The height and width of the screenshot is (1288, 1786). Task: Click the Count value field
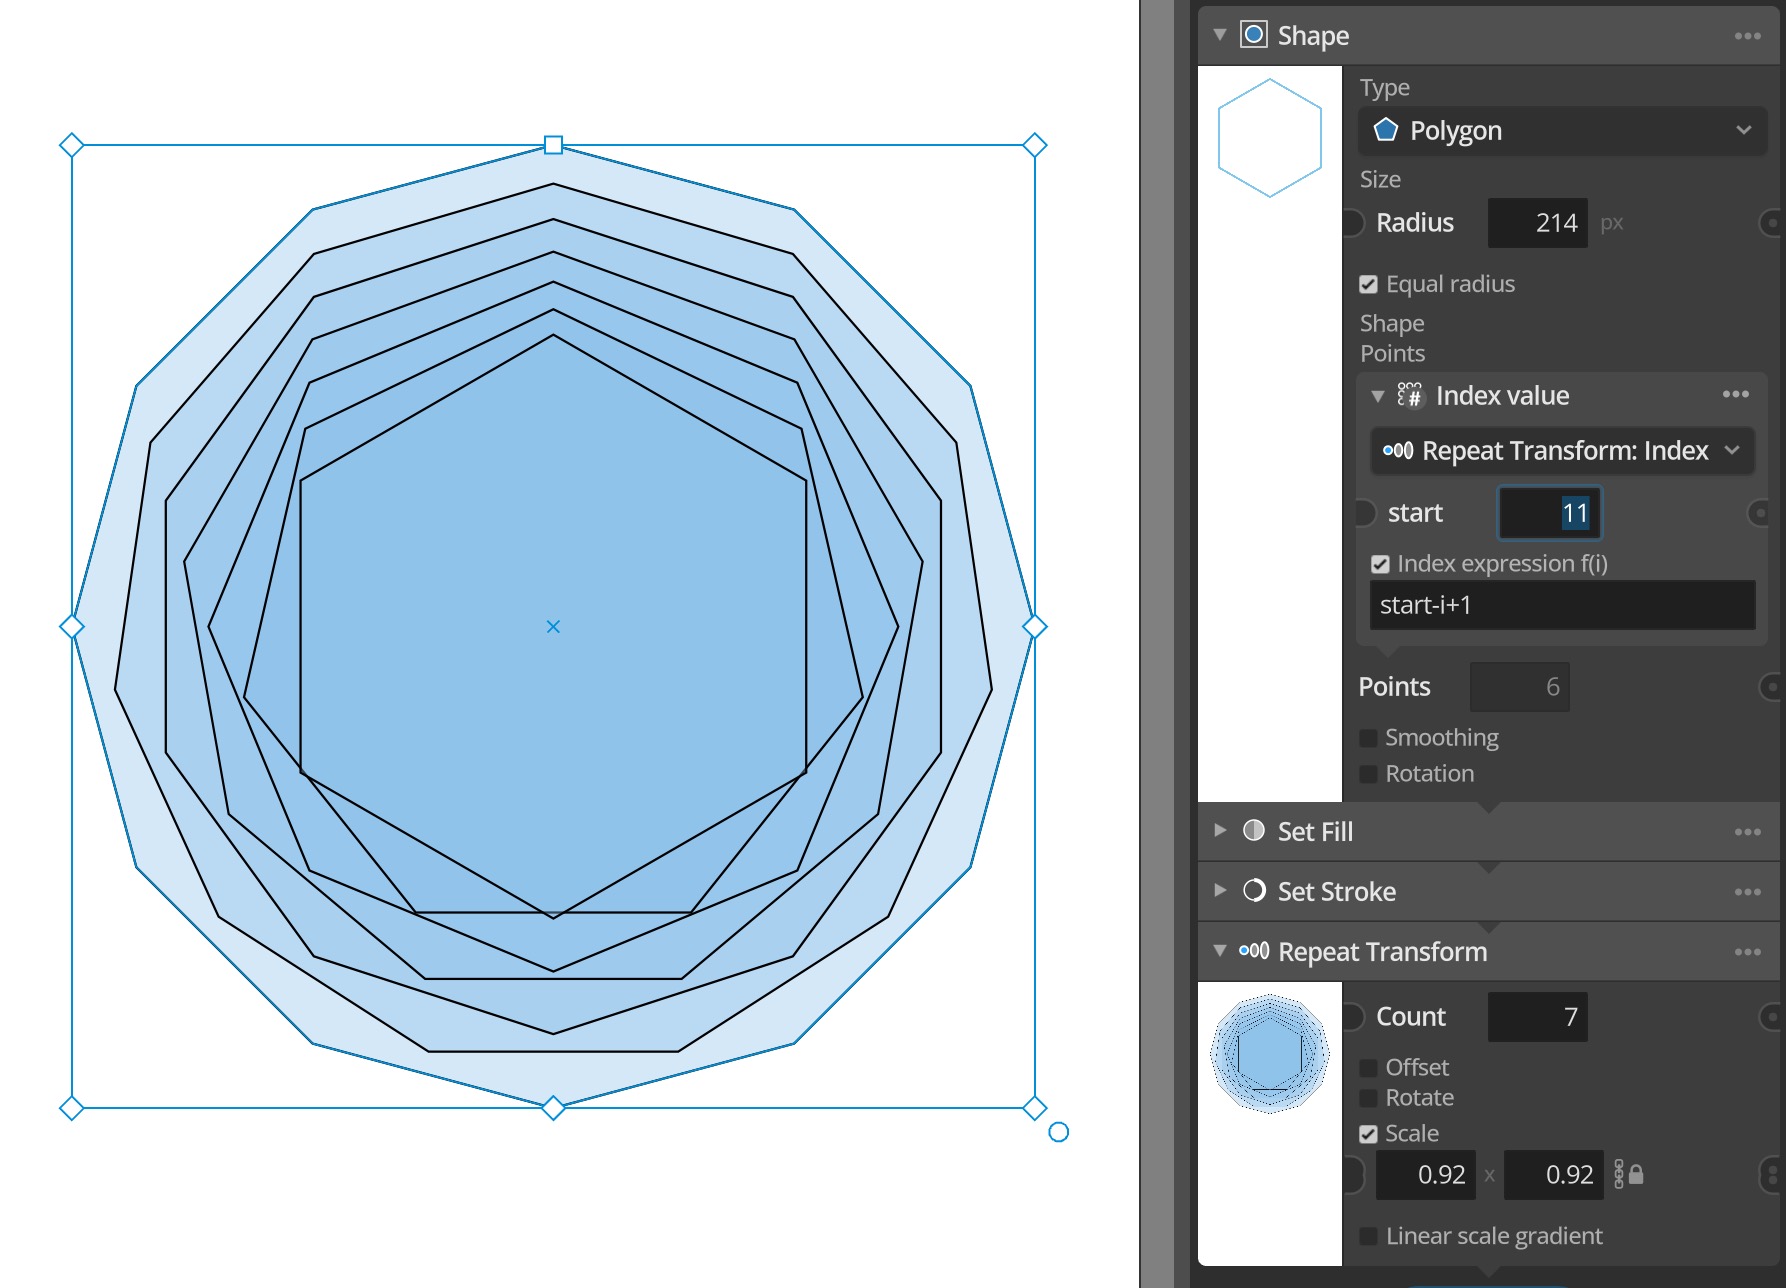tap(1538, 1017)
